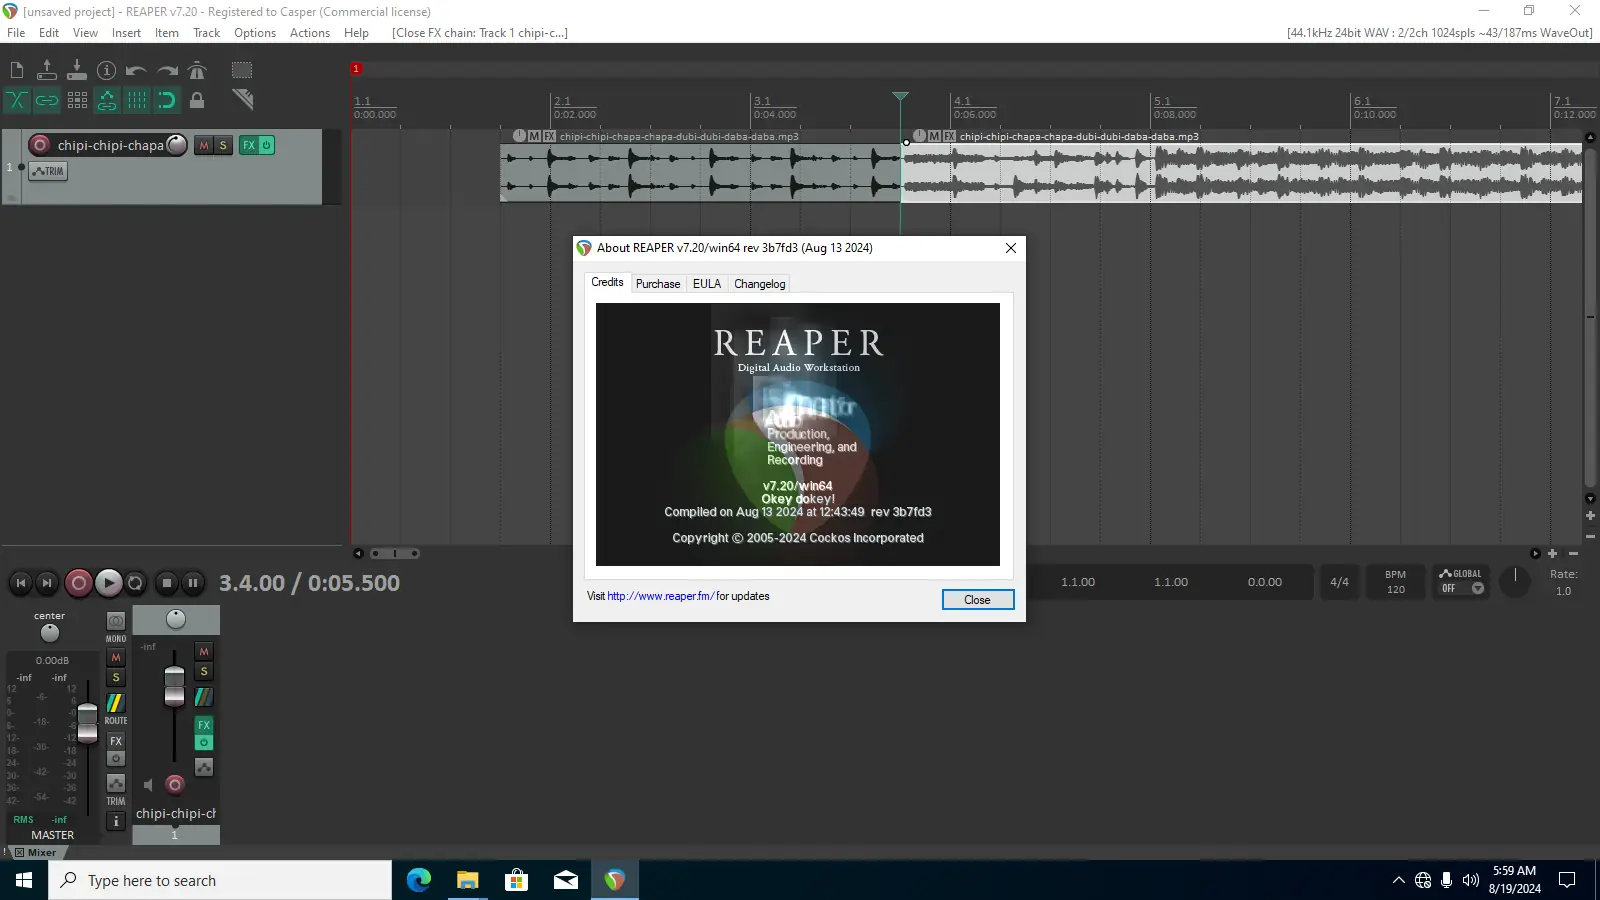1600x900 pixels.
Task: Open the Options menu
Action: [255, 33]
